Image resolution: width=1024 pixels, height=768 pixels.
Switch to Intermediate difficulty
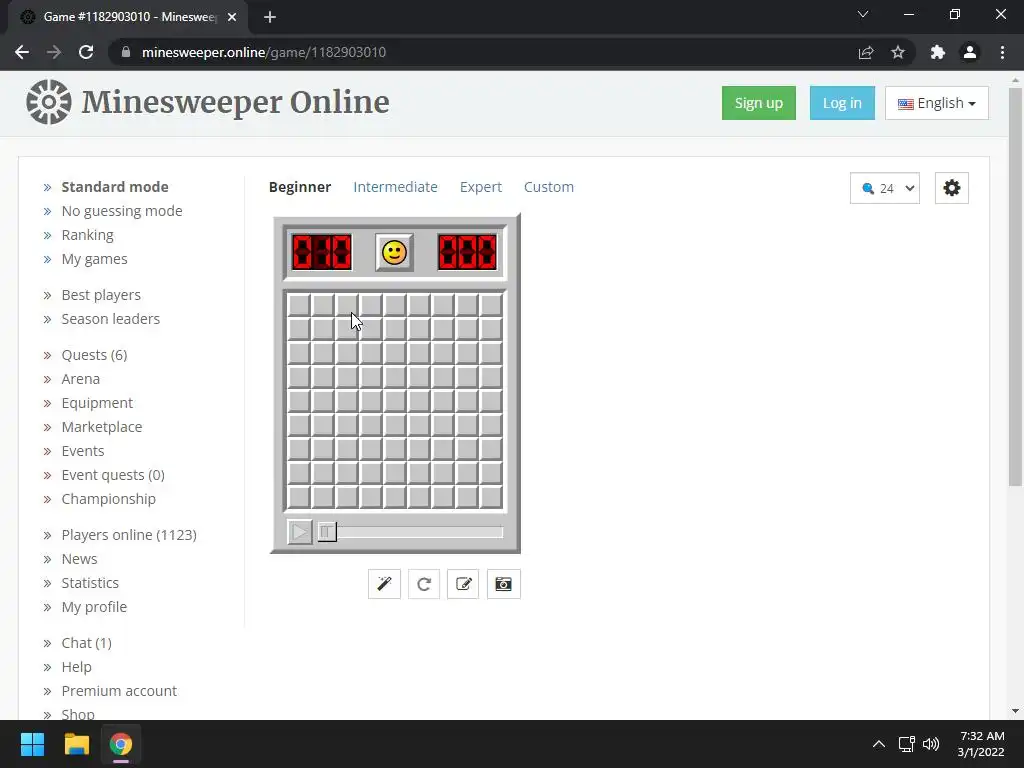point(395,187)
